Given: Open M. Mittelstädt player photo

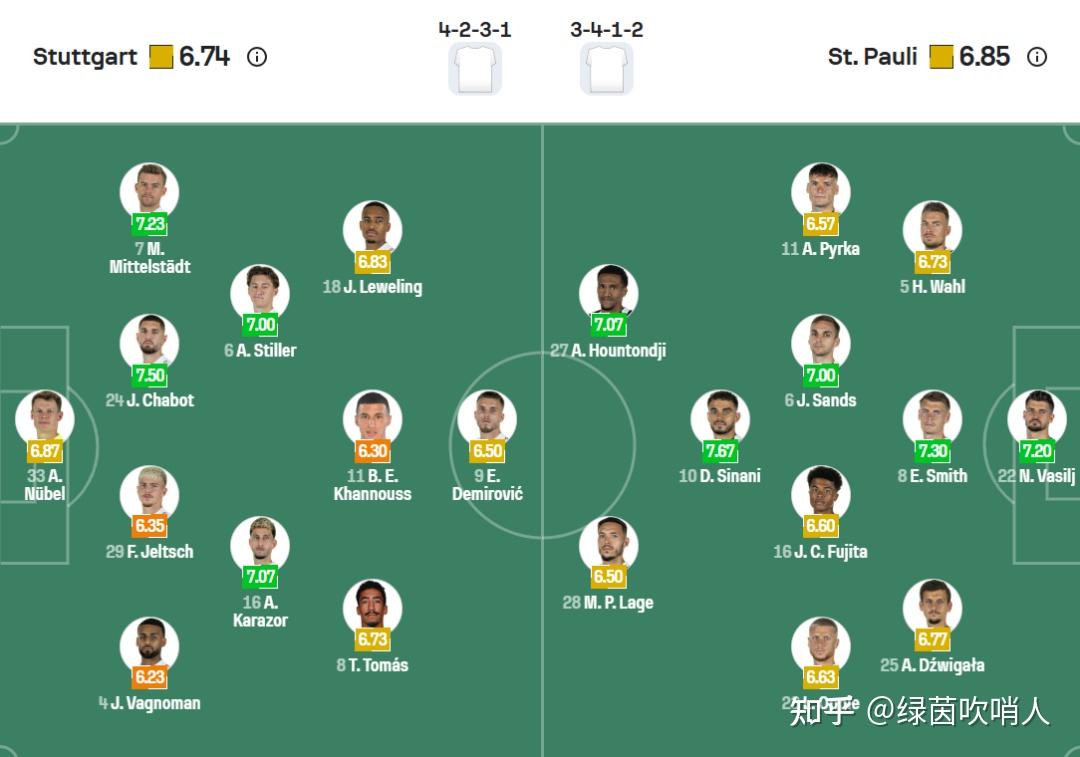Looking at the screenshot, I should 149,190.
